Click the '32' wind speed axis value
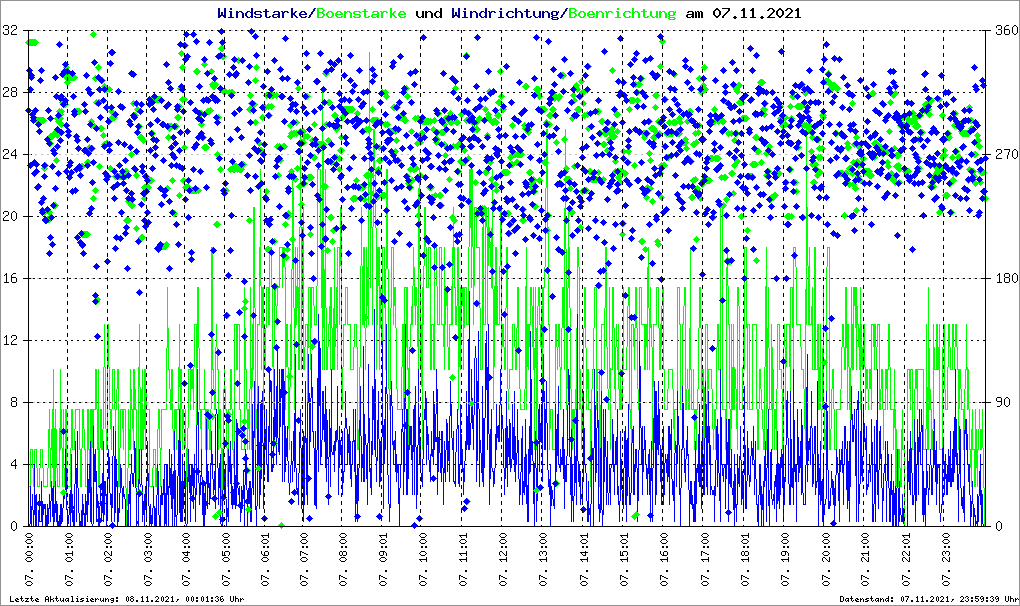 [x=10, y=31]
